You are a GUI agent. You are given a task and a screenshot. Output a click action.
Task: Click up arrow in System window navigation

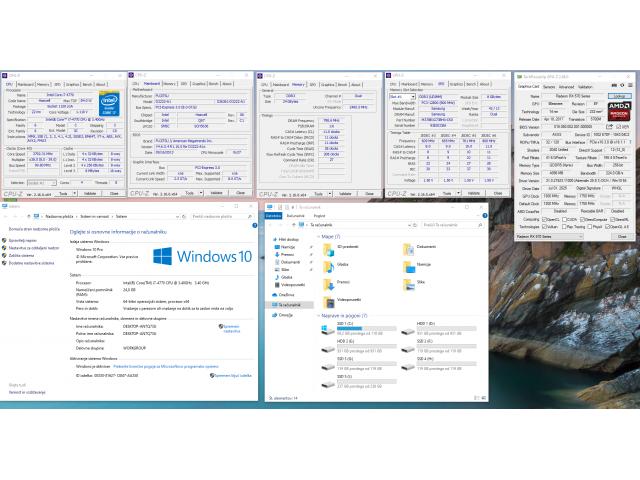[29, 216]
